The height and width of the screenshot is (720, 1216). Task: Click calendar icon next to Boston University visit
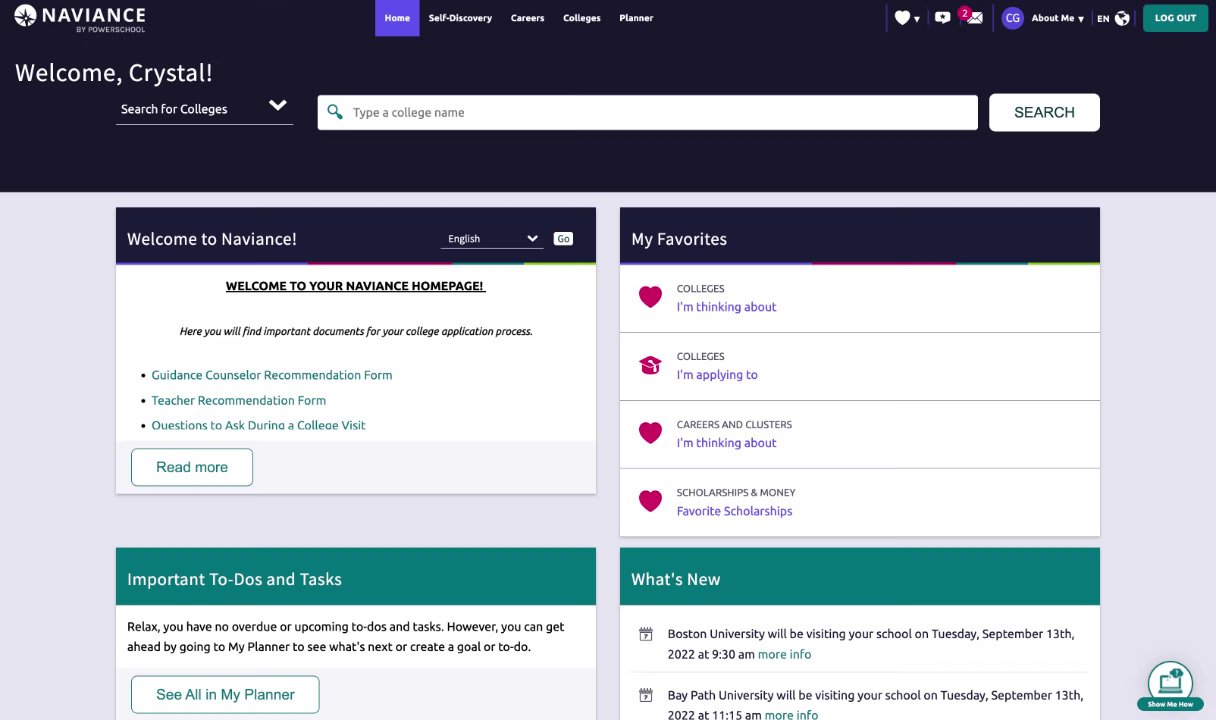(x=646, y=634)
